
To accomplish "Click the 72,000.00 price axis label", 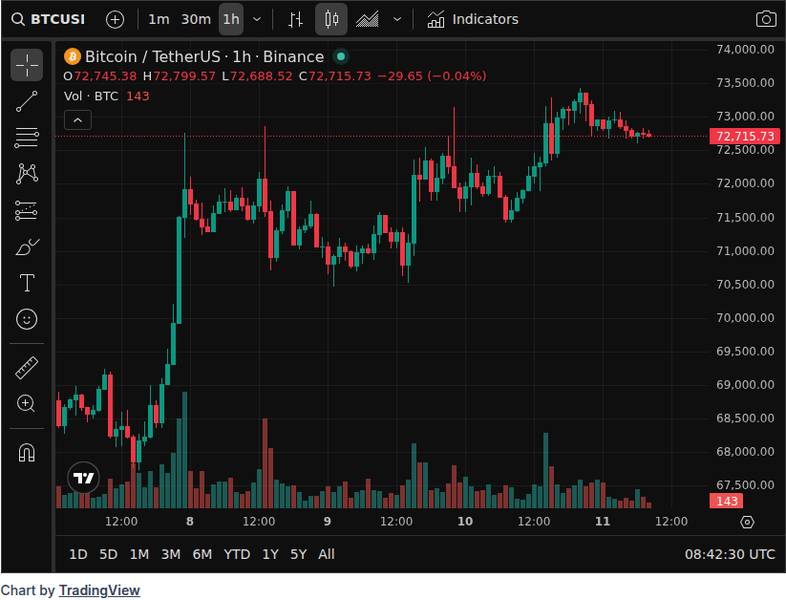I will (x=745, y=183).
